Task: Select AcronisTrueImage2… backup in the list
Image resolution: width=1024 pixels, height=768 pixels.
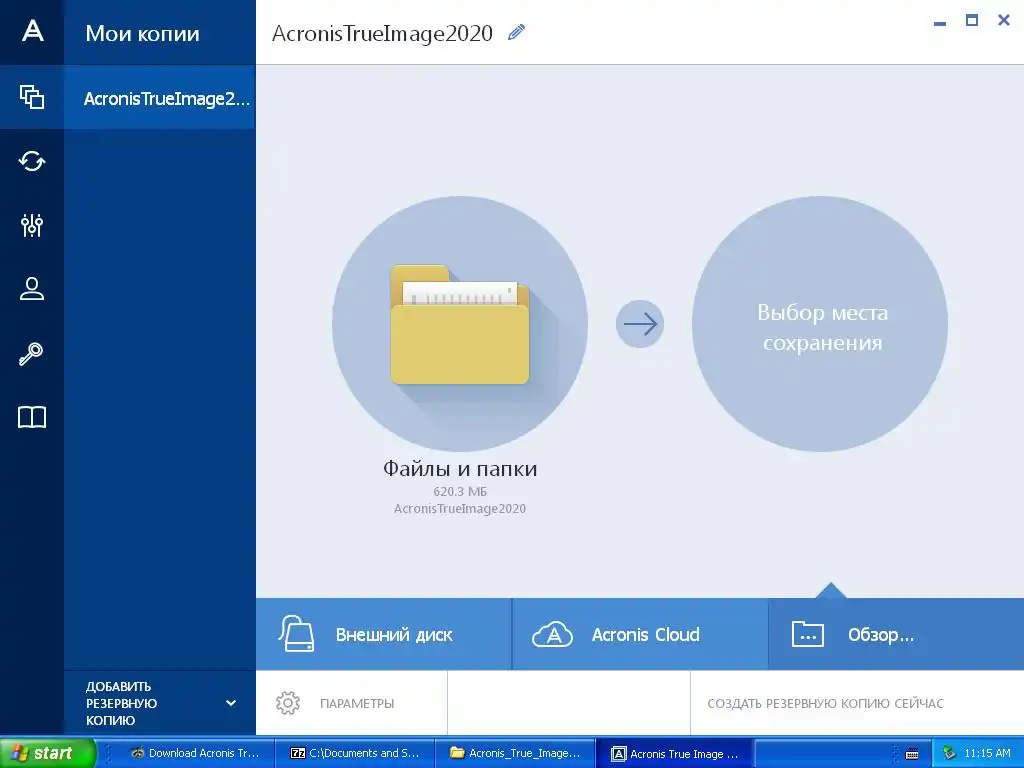Action: coord(160,98)
